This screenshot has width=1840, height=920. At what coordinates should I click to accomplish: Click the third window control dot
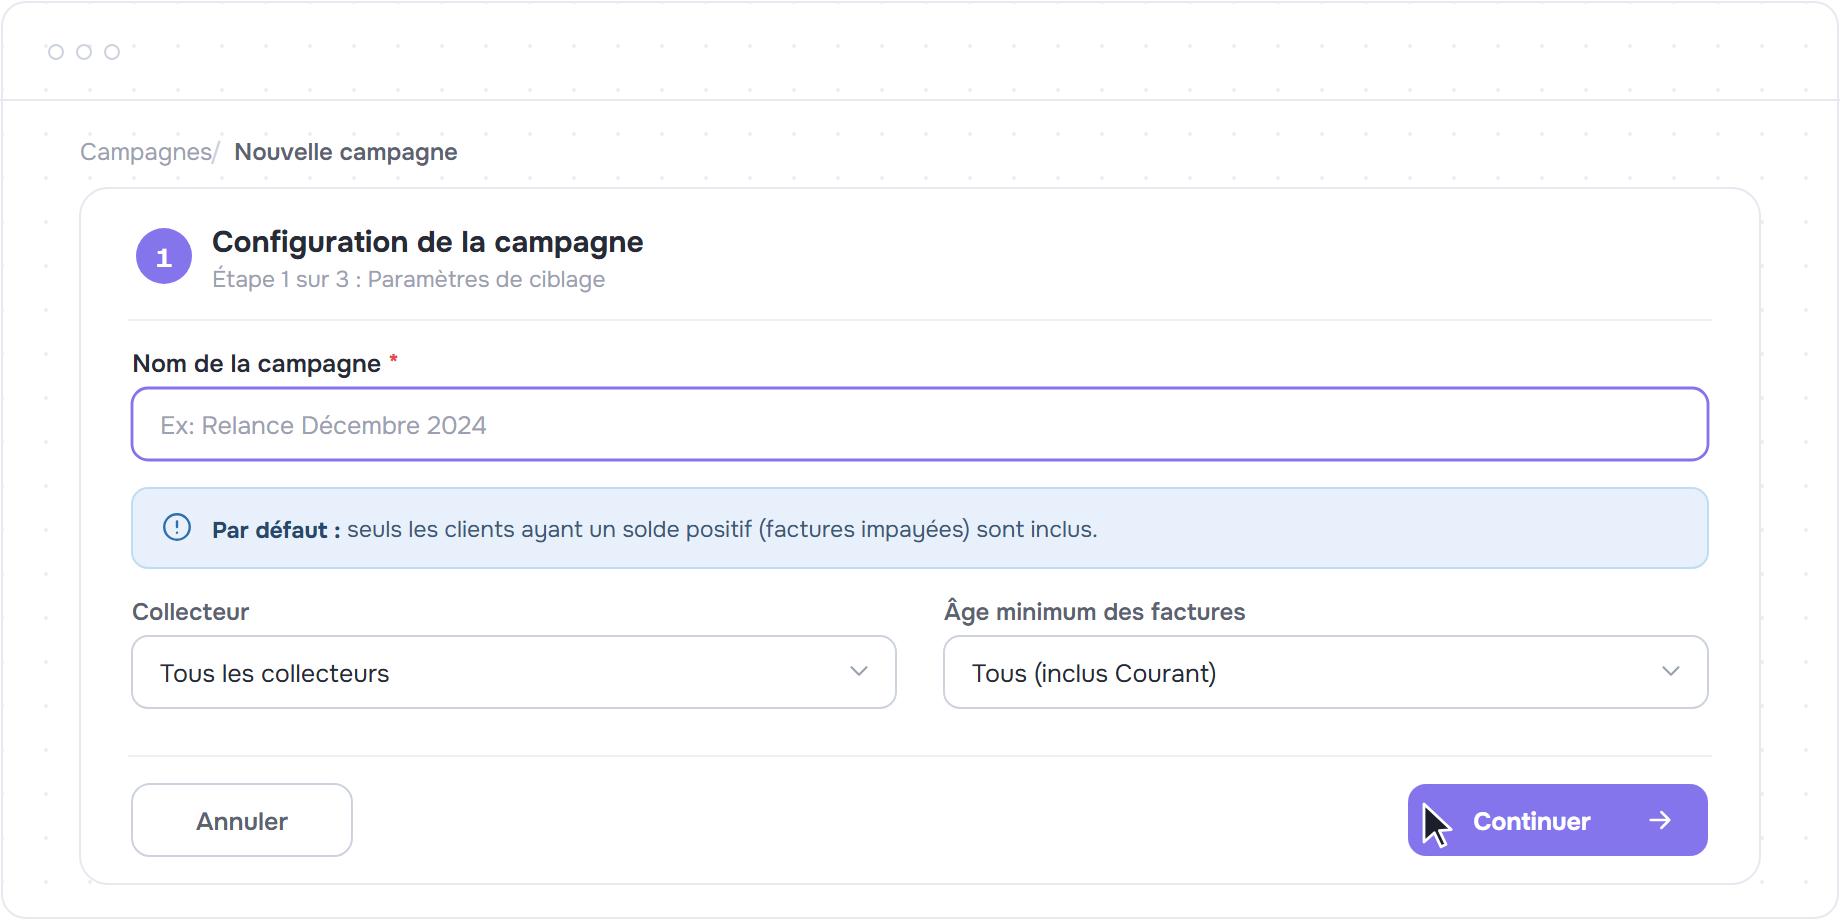point(112,52)
